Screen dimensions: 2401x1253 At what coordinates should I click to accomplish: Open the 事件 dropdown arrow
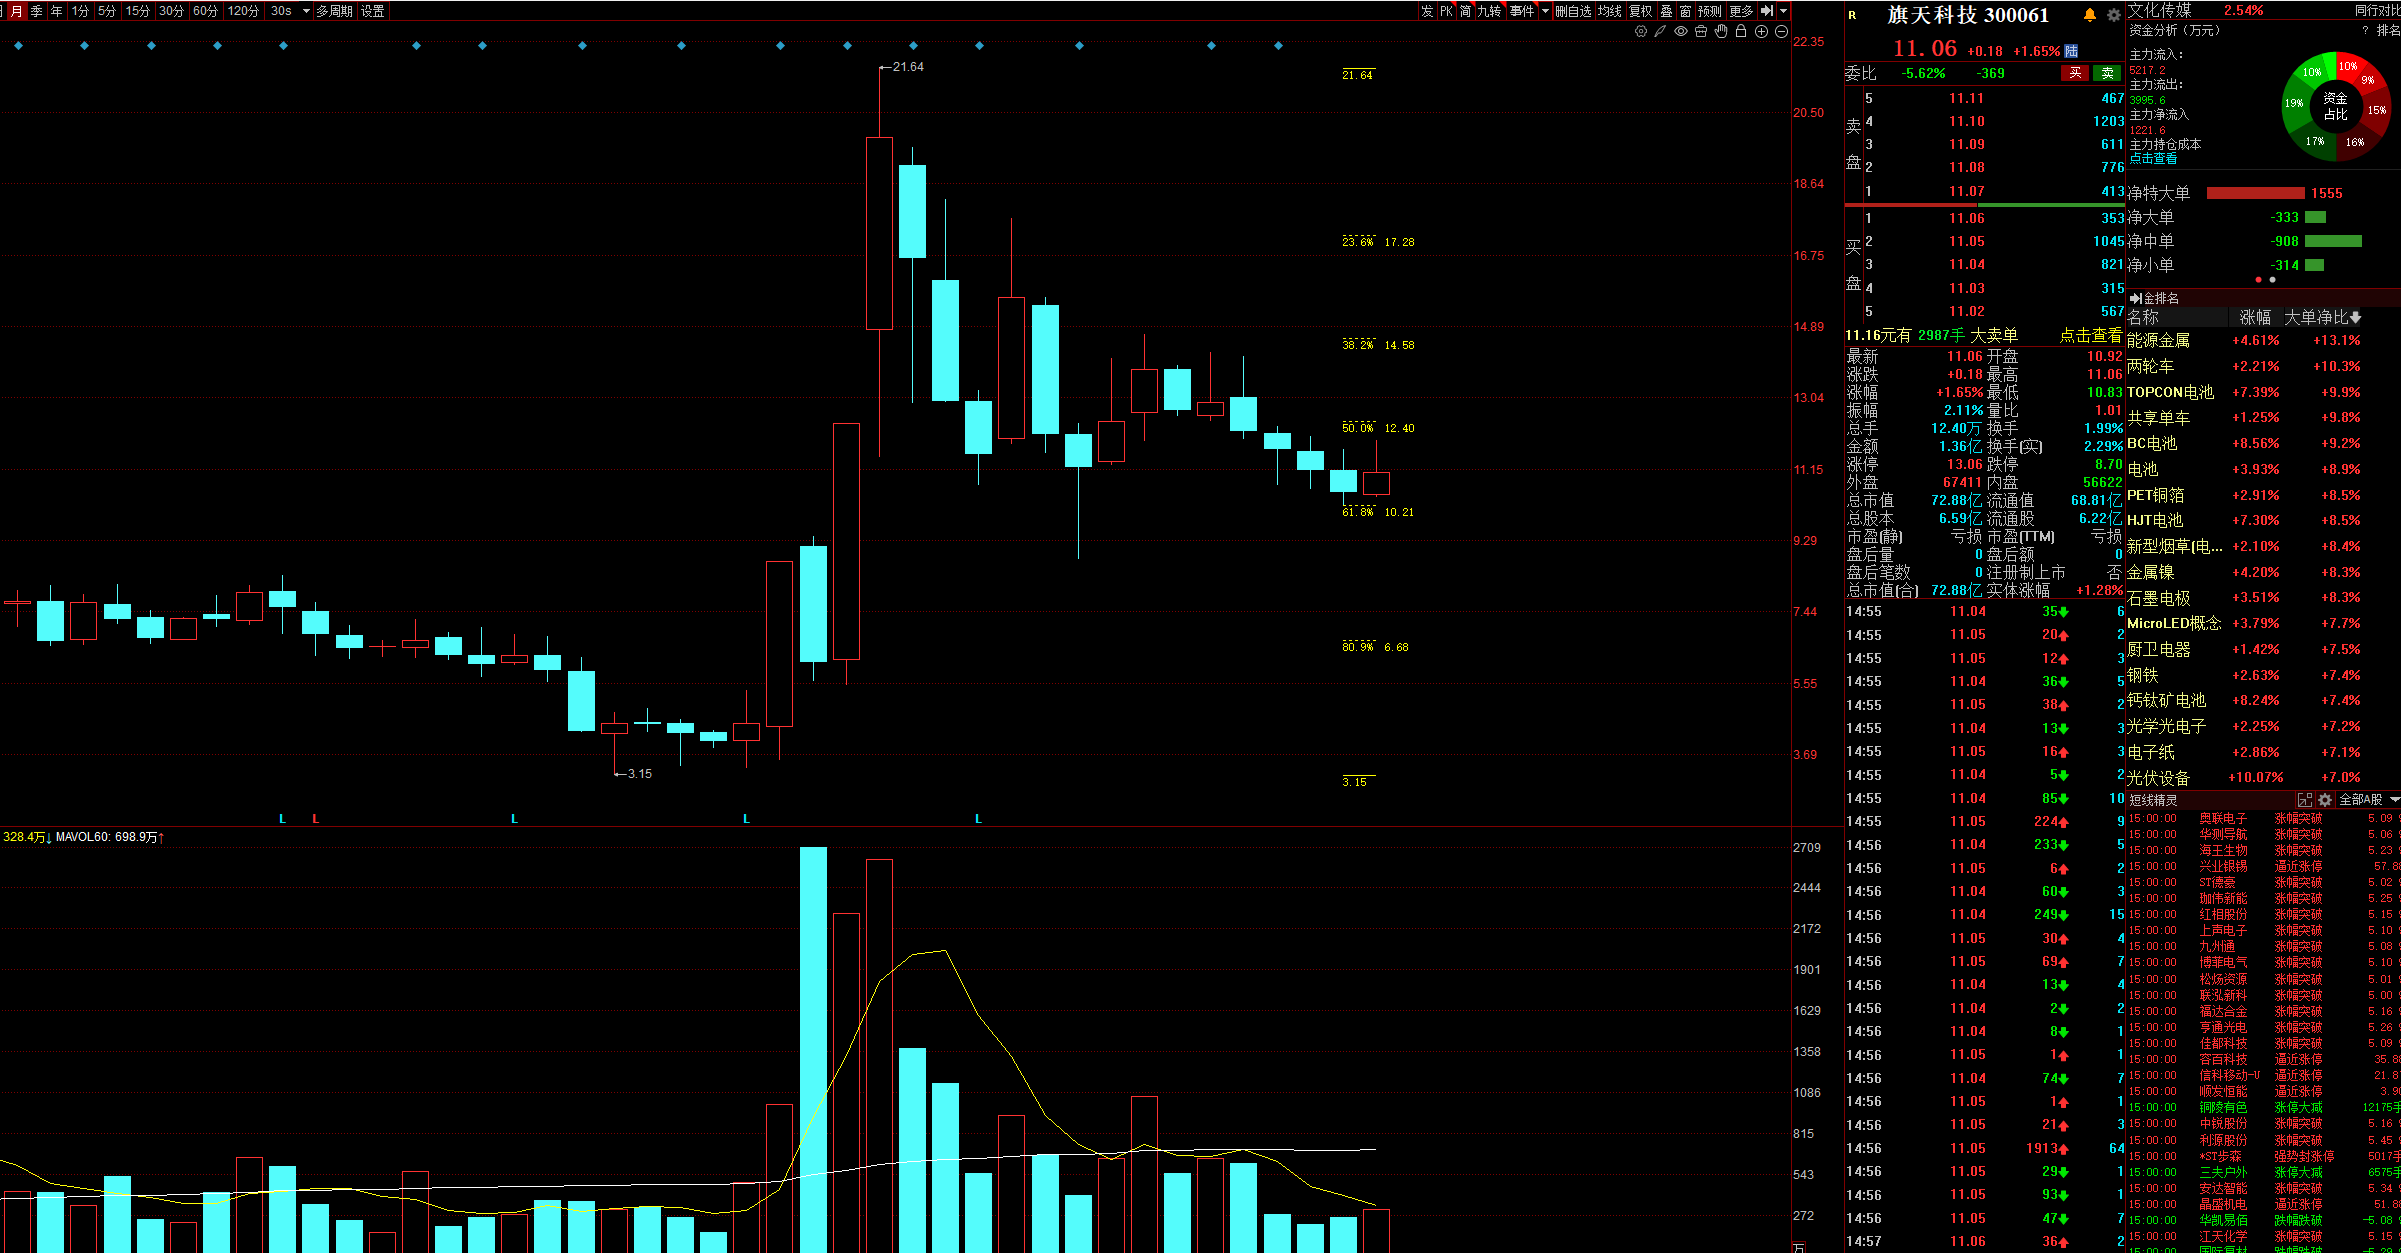(1545, 11)
